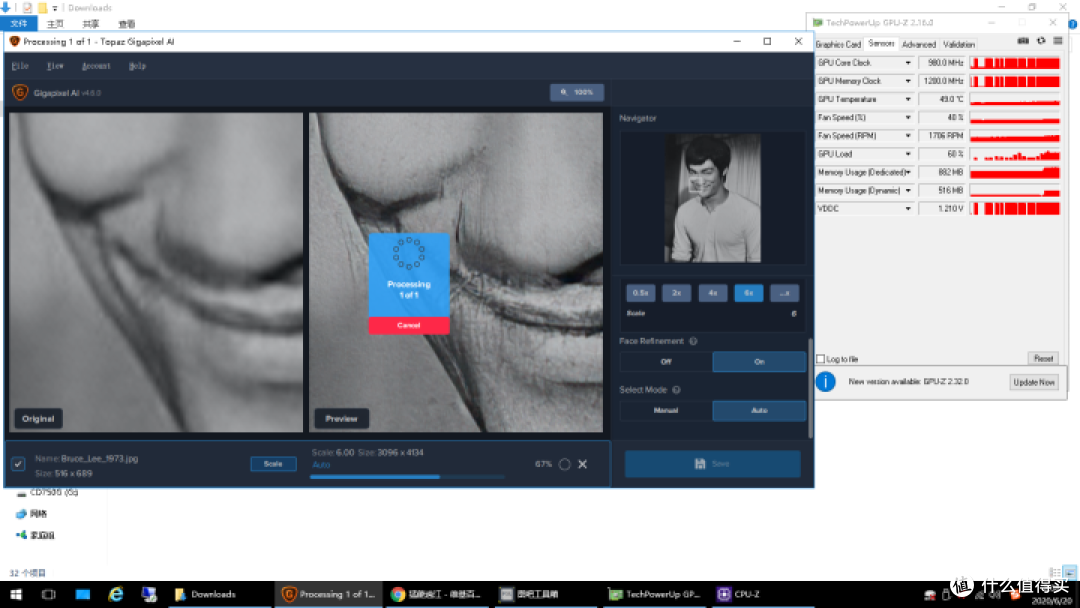Open Task View on the taskbar
This screenshot has height=608, width=1080.
48,594
